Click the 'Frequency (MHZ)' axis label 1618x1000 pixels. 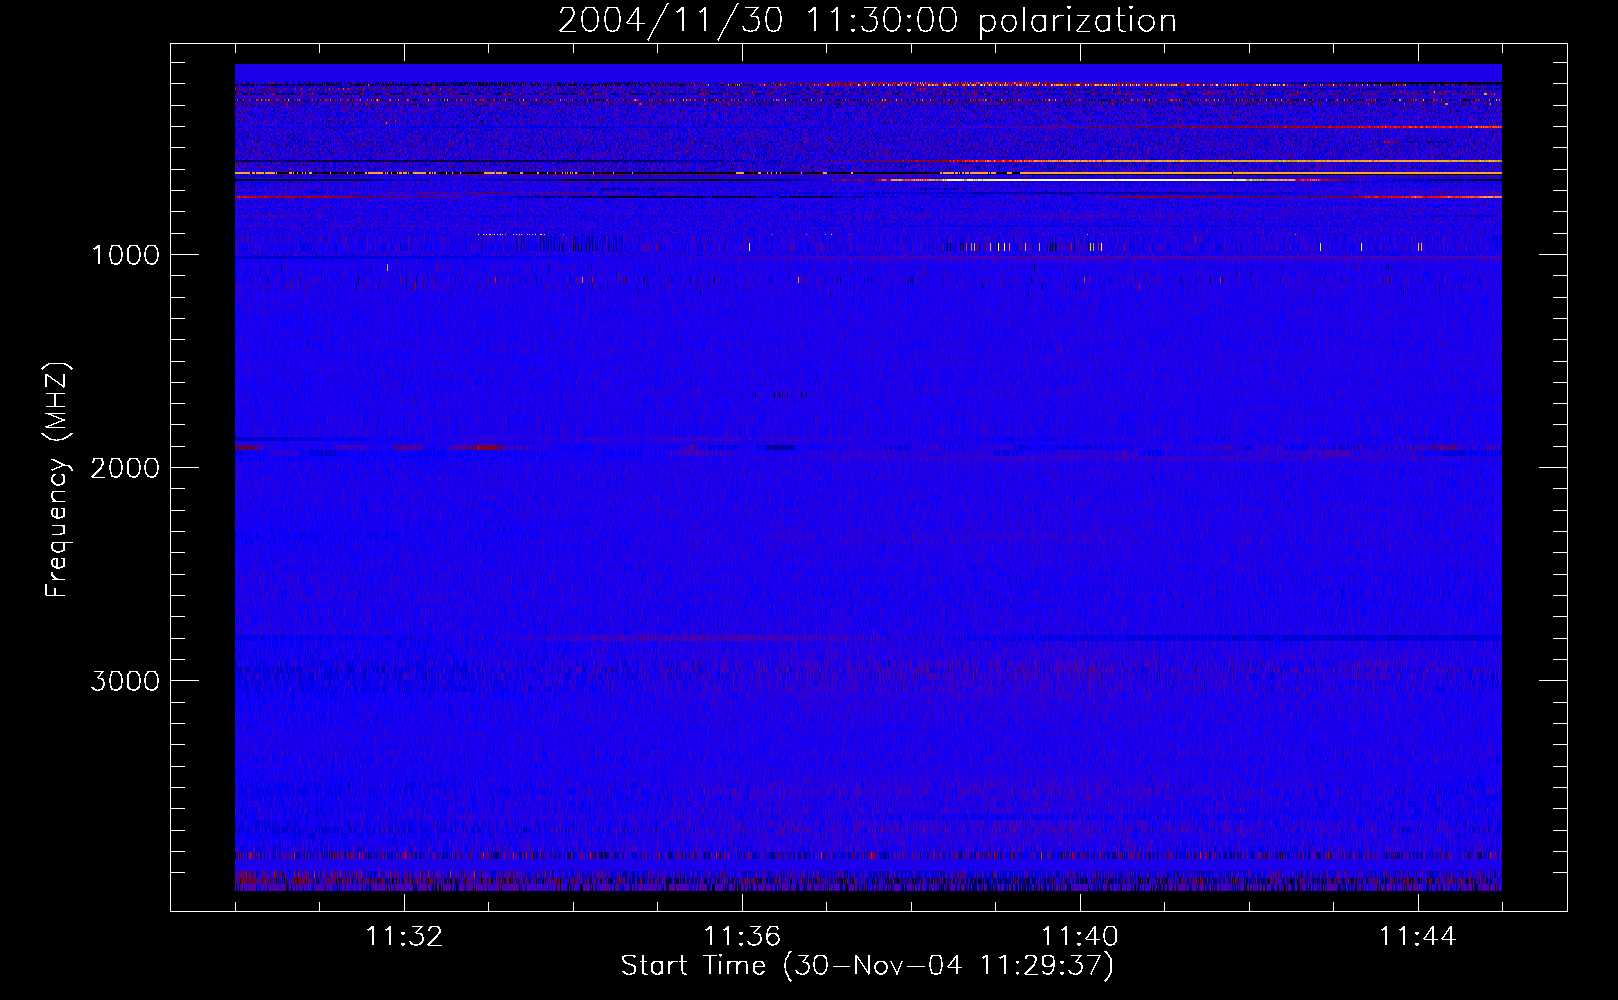point(56,480)
